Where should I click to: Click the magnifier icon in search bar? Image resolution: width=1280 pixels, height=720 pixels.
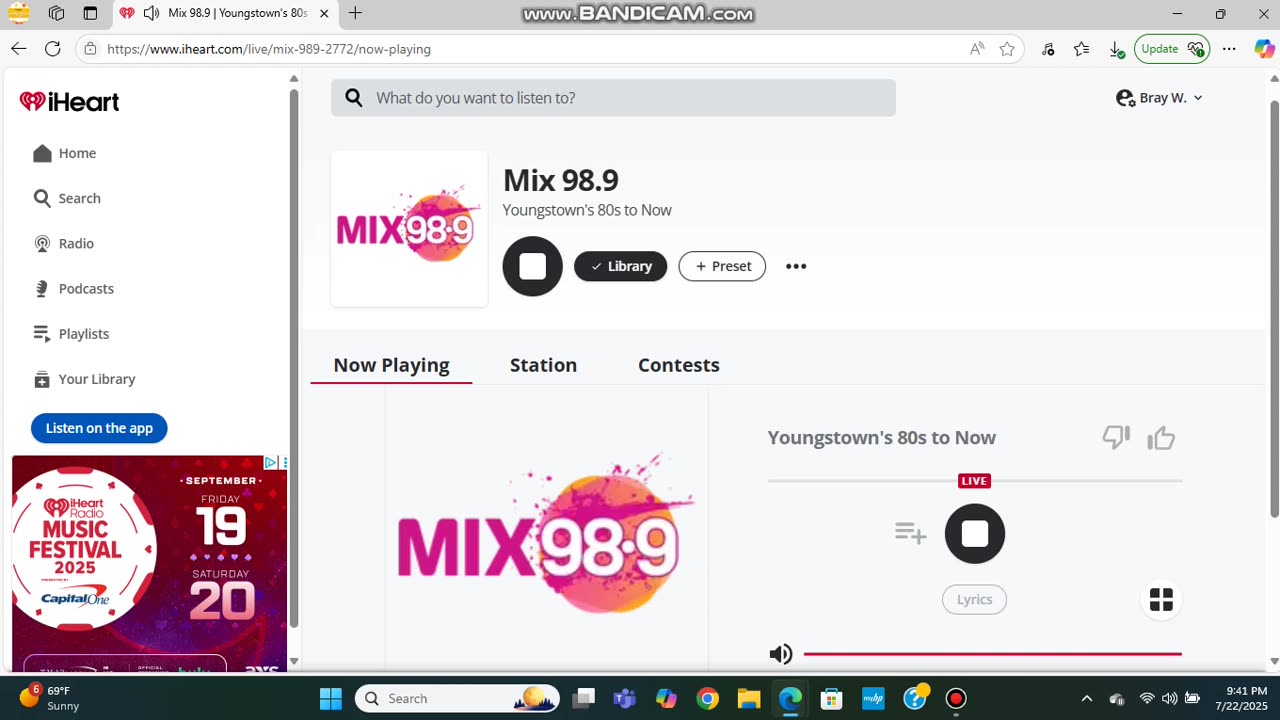[353, 98]
